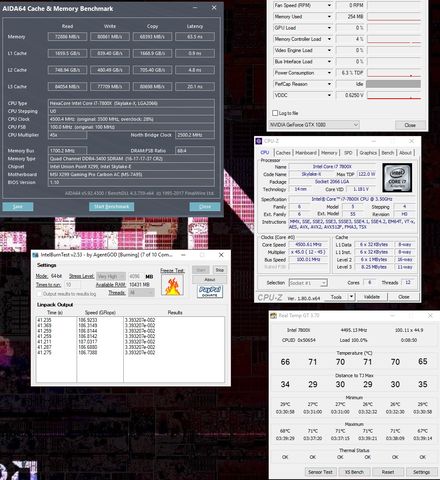
Task: Open the Fan Speed (RPM) sensor dropdown
Action: tap(329, 5)
